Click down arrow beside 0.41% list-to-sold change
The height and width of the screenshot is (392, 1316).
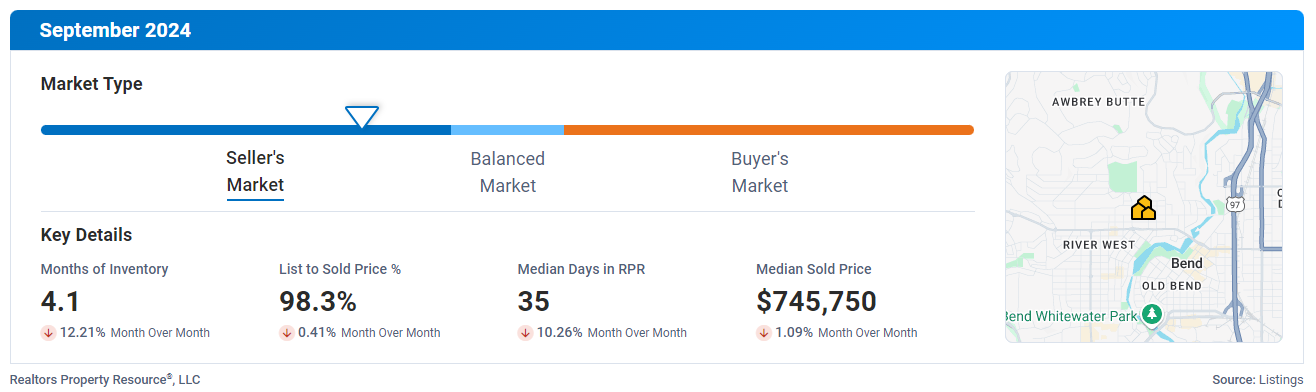(x=286, y=333)
